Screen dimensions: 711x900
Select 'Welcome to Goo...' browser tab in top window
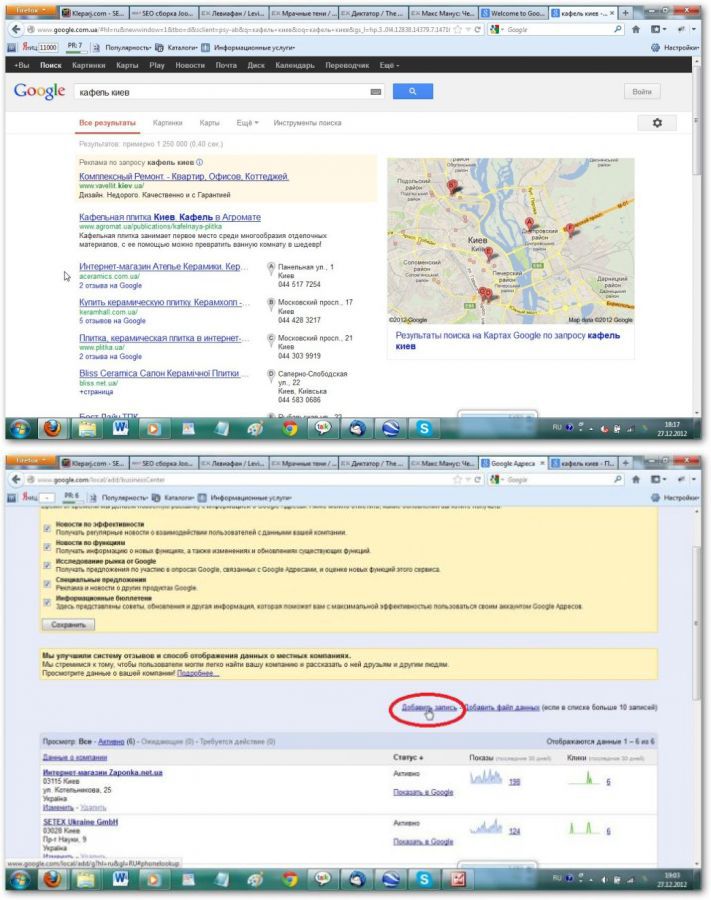pos(513,13)
